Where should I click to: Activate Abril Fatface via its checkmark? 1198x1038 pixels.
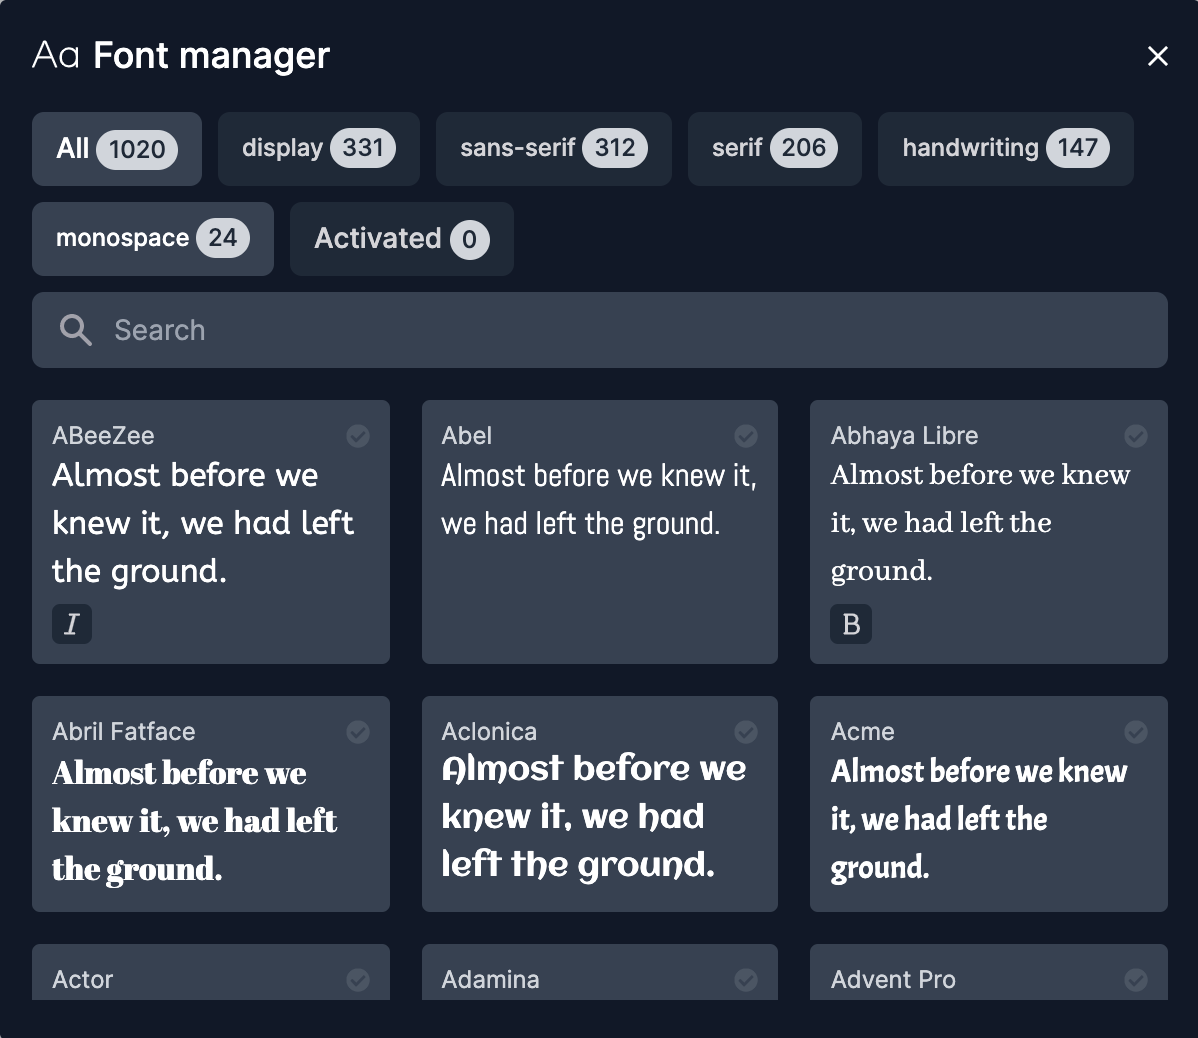point(358,732)
